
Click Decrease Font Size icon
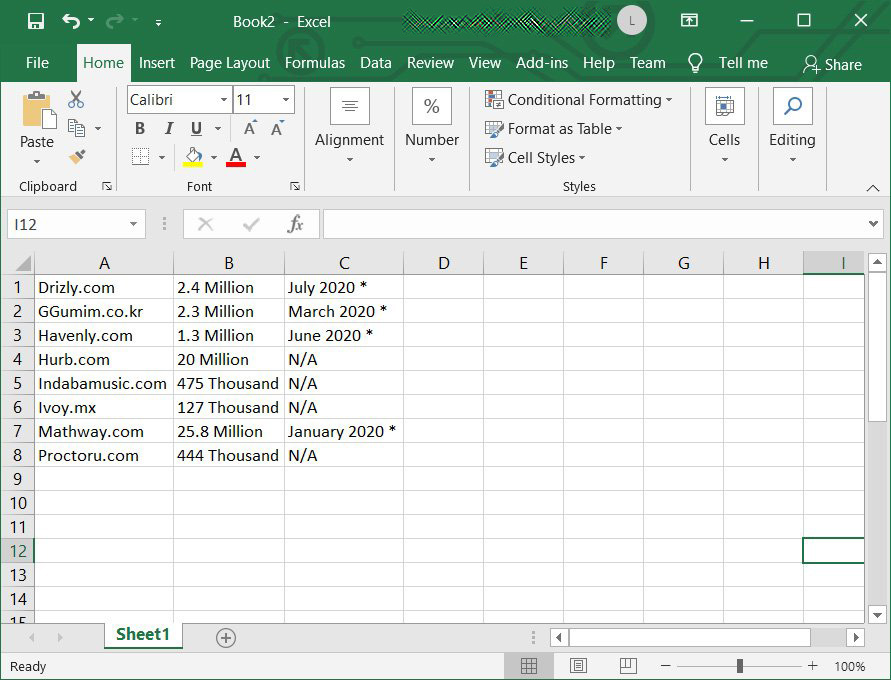[277, 128]
